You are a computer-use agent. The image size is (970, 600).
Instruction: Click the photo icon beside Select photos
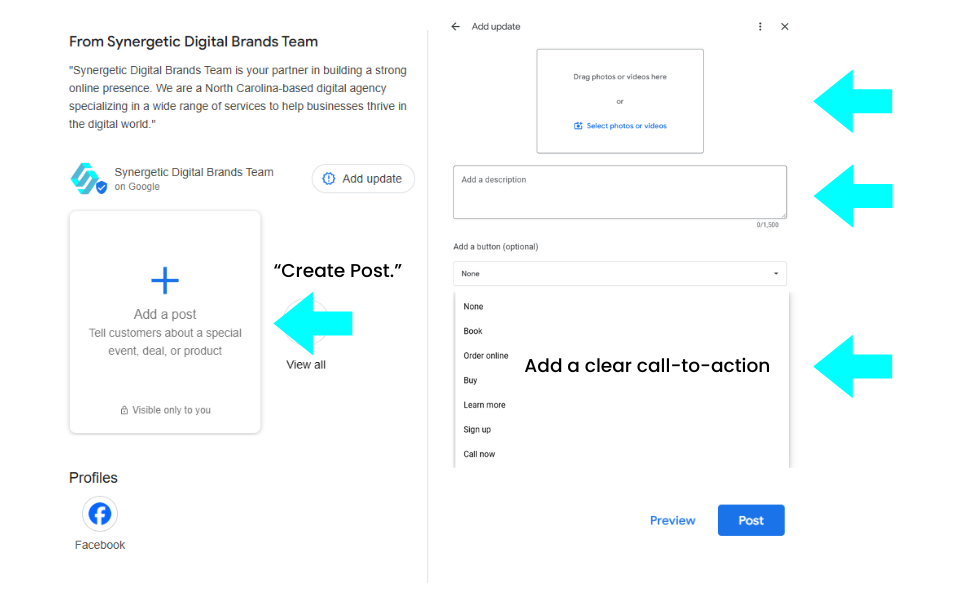click(578, 126)
